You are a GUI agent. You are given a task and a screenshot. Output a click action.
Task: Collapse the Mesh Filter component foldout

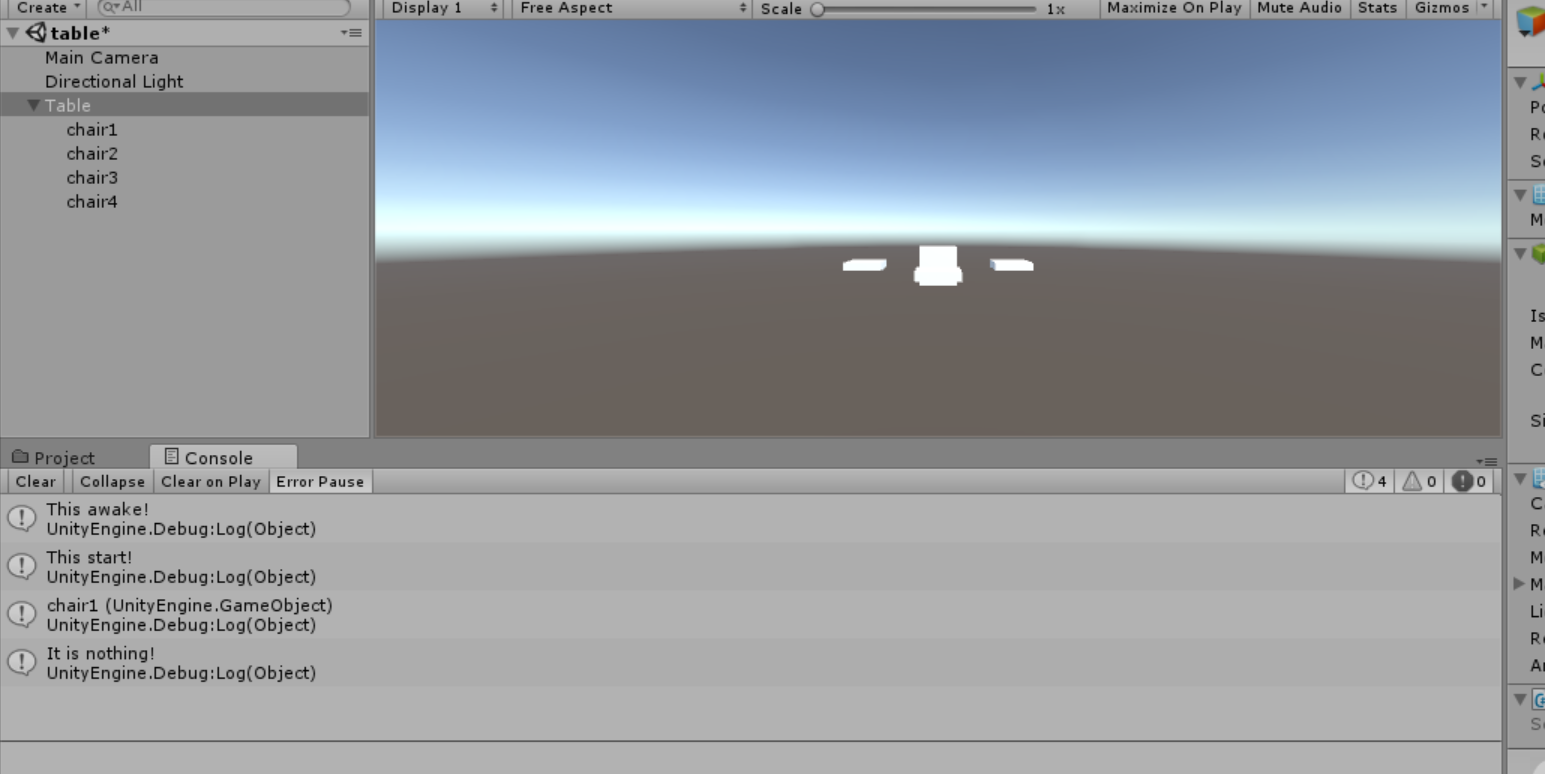[x=1520, y=195]
